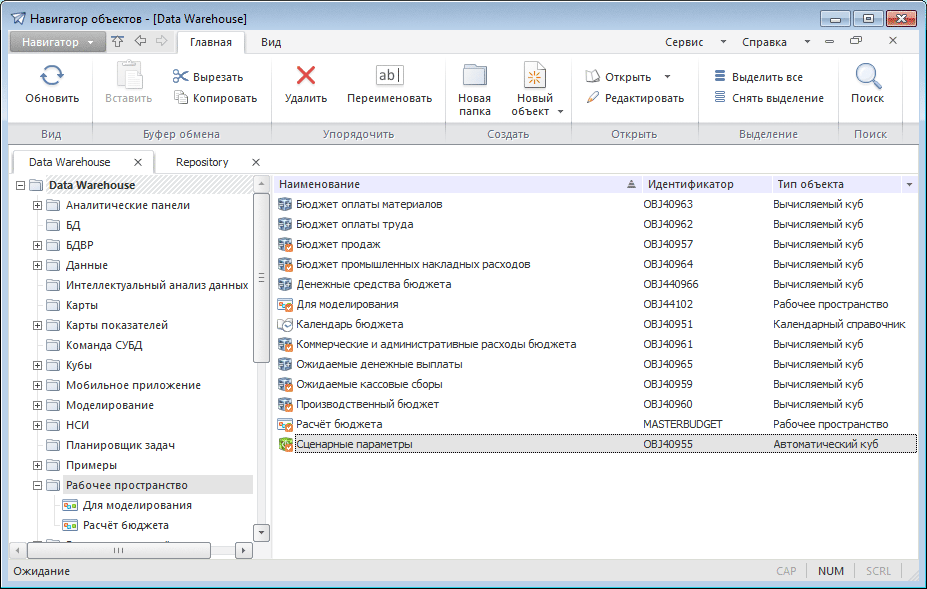Click tree horizontal scrollbar thumb

click(x=119, y=551)
